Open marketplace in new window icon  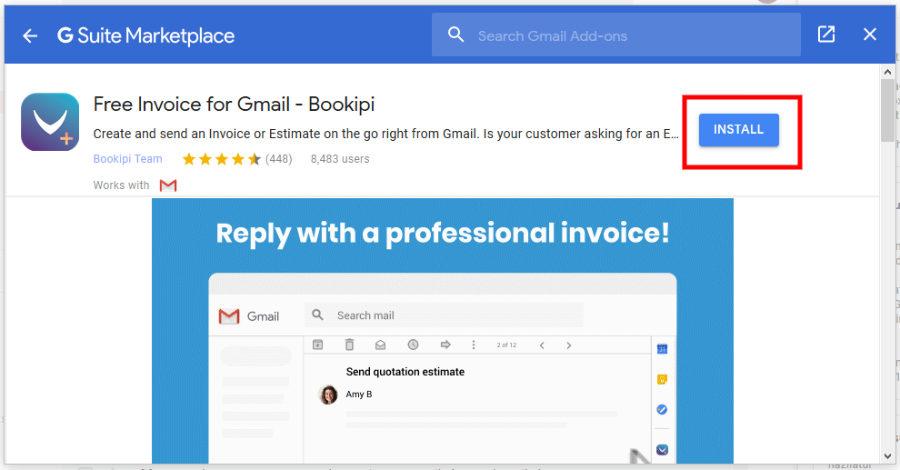coord(826,34)
